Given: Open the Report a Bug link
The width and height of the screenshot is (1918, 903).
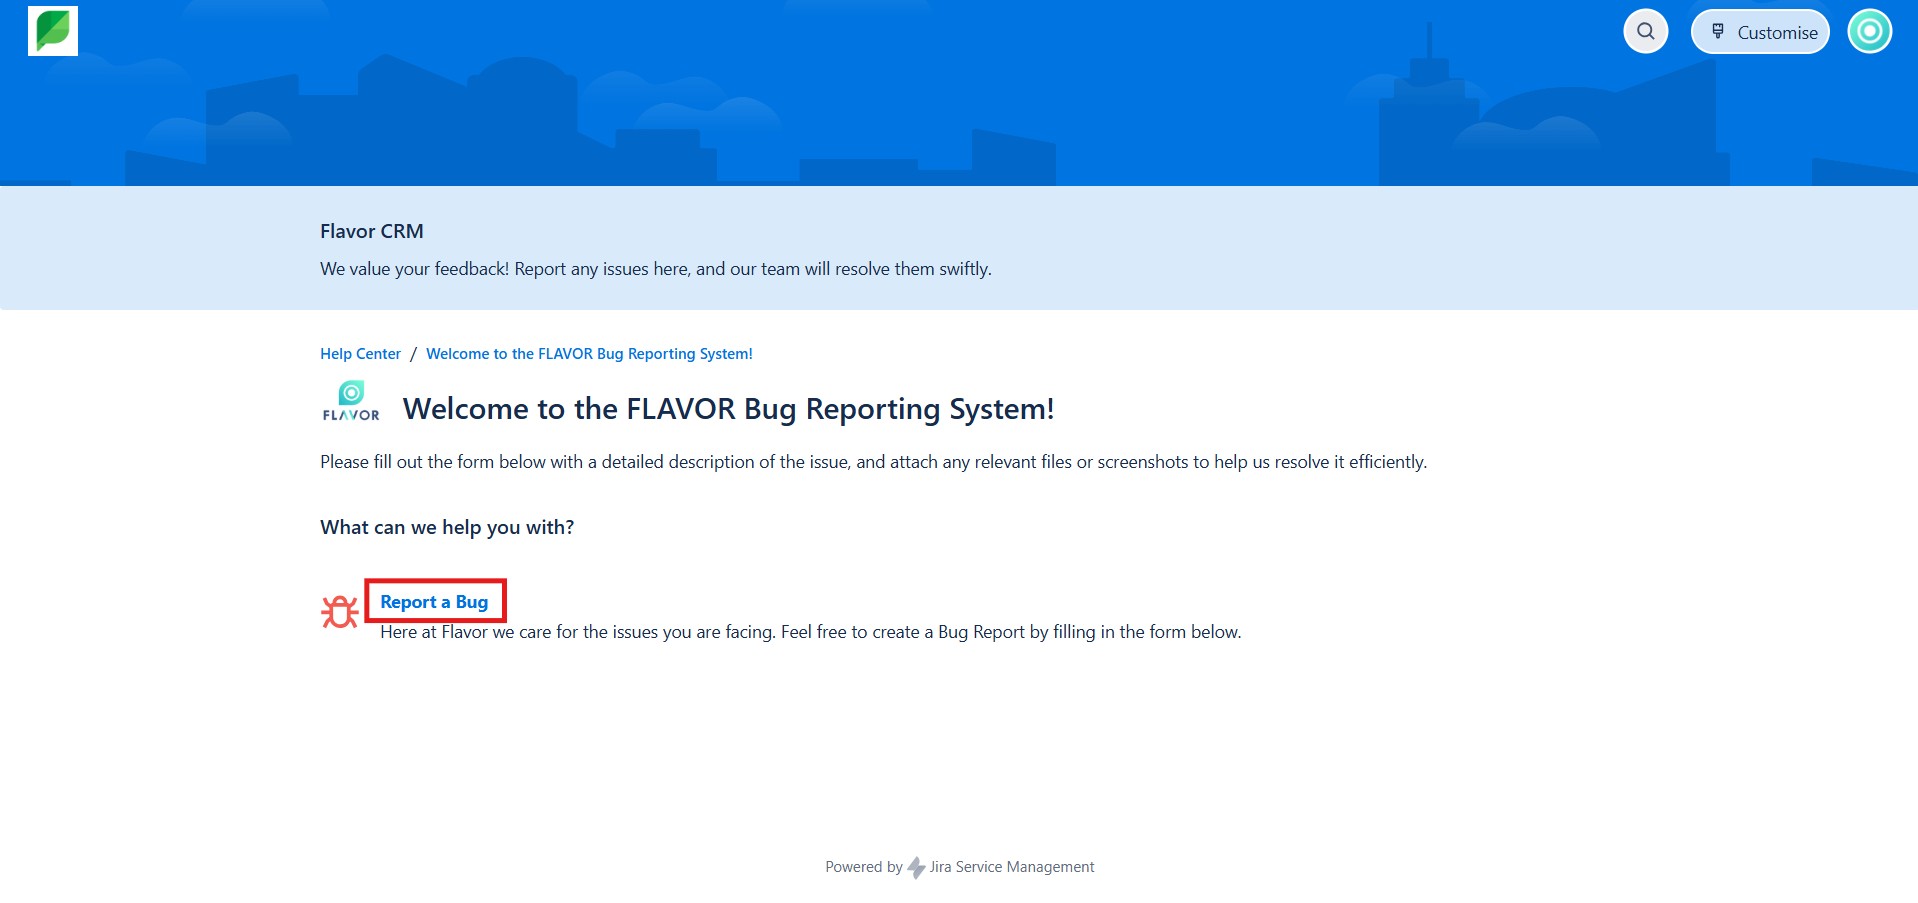Looking at the screenshot, I should (x=434, y=602).
